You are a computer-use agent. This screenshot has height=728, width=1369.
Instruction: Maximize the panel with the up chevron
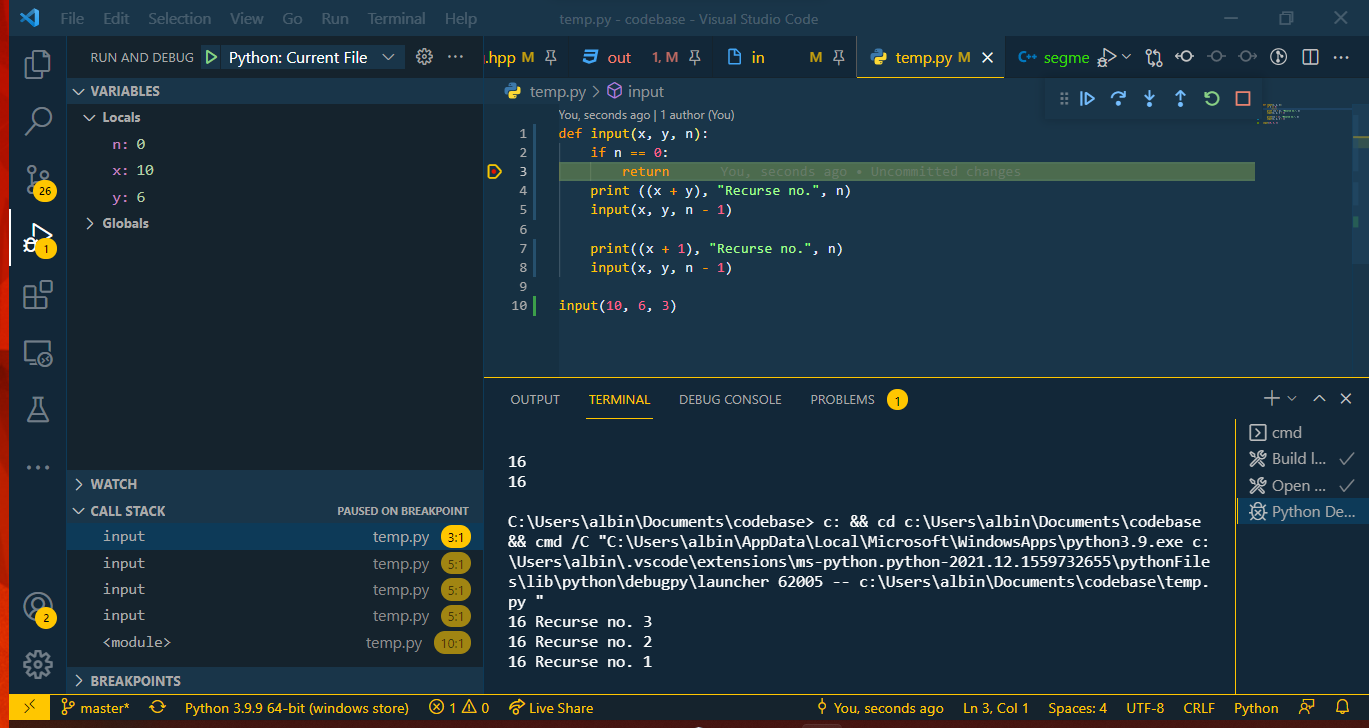[1319, 398]
